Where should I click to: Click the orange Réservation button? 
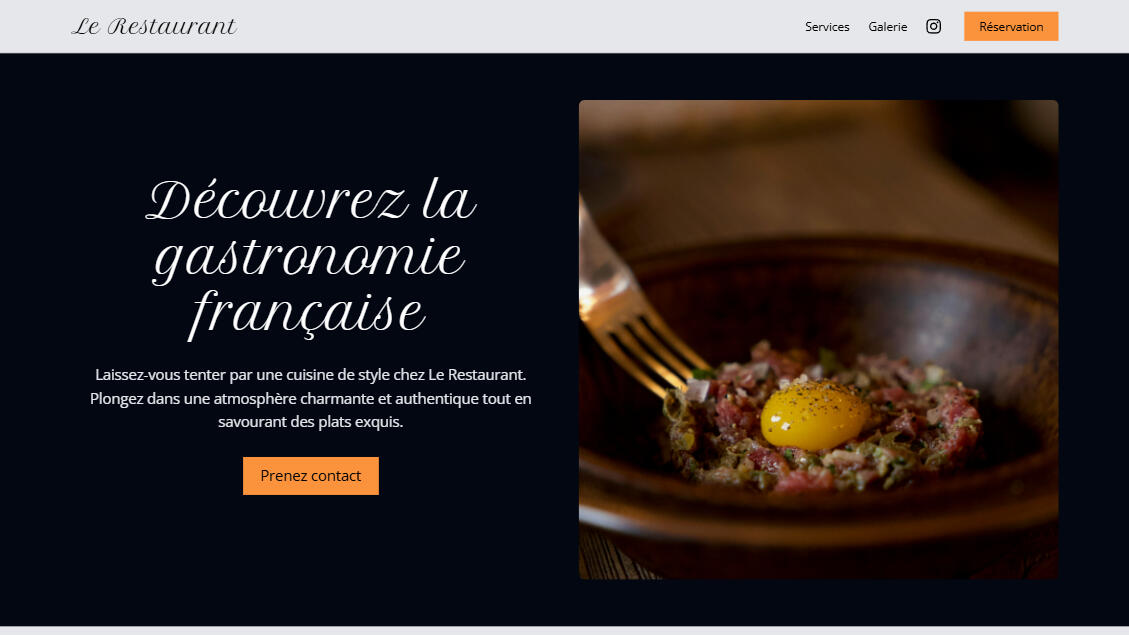[x=1011, y=27]
